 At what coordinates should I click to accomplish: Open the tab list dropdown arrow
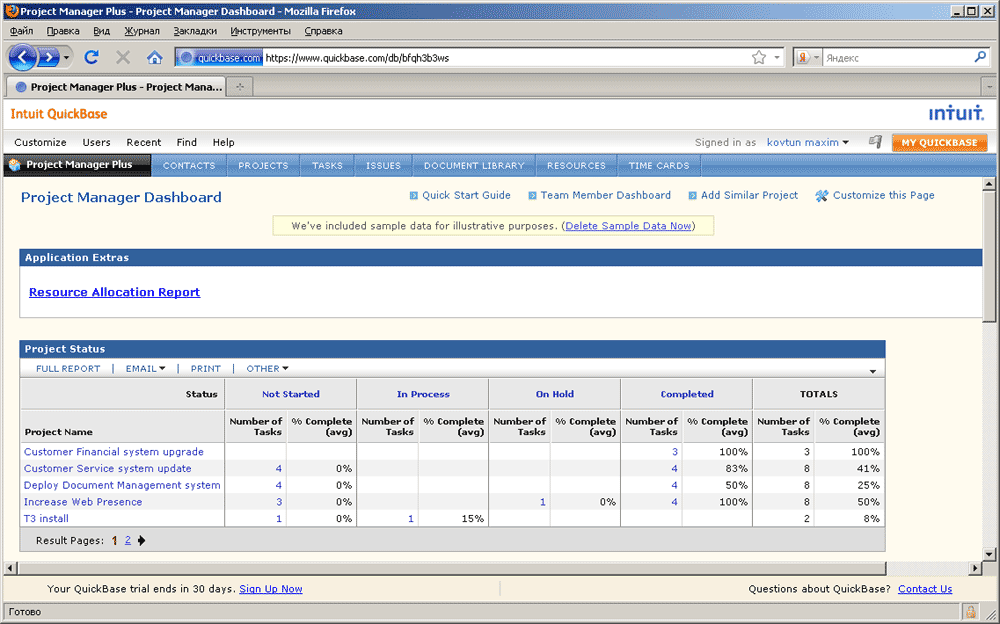point(990,86)
